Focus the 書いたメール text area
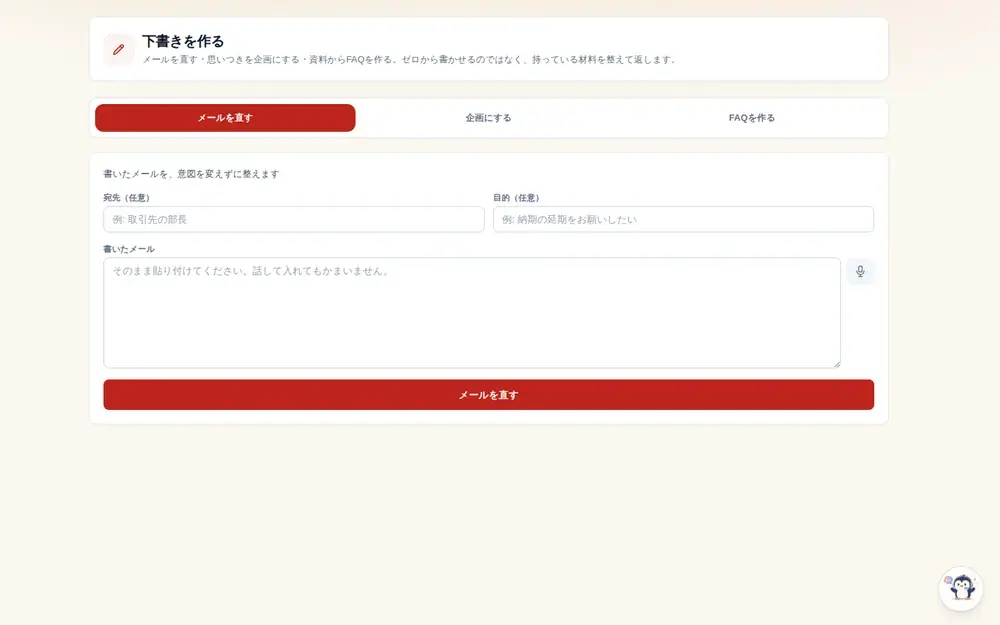Screen dimensions: 1000x625 (472, 312)
